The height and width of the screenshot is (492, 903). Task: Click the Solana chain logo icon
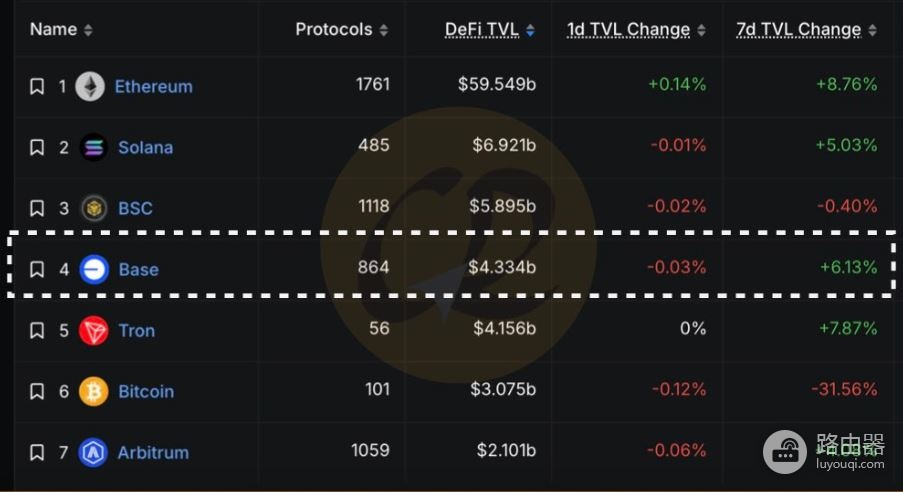[x=93, y=147]
